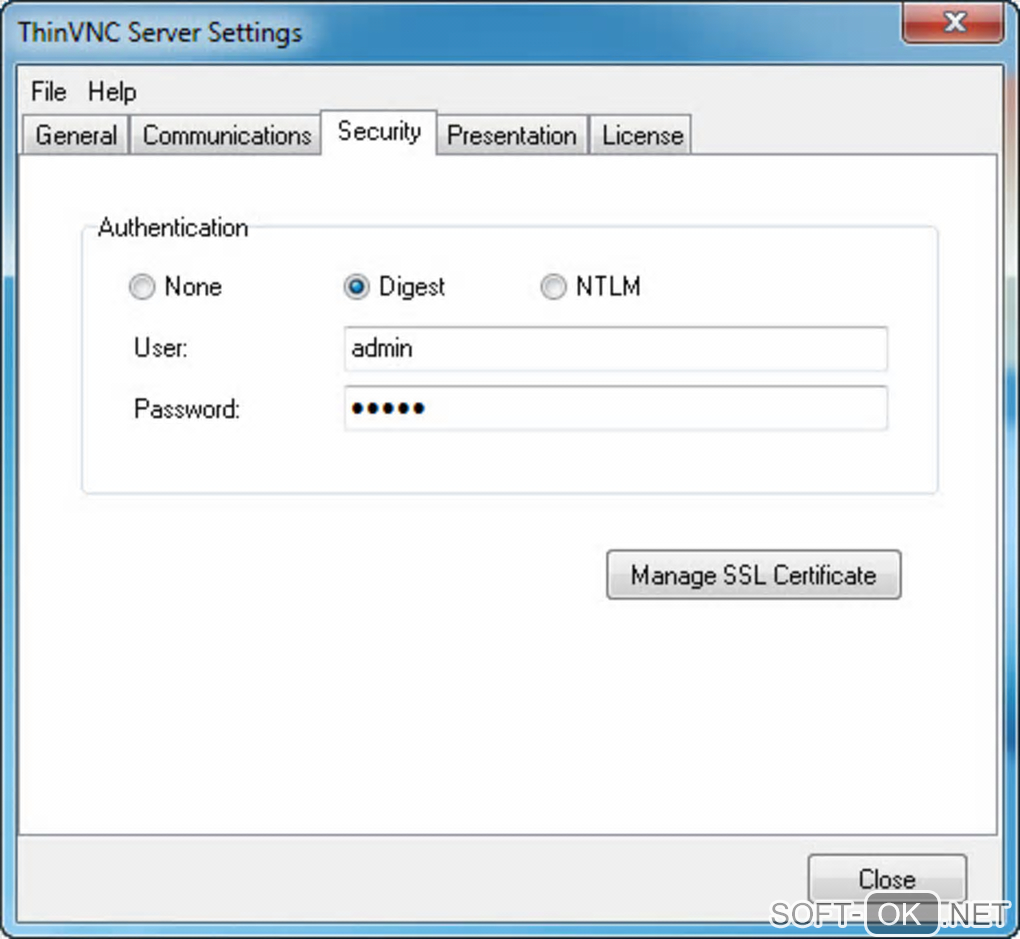This screenshot has height=939, width=1020.
Task: Click the Close button at bottom
Action: (x=887, y=878)
